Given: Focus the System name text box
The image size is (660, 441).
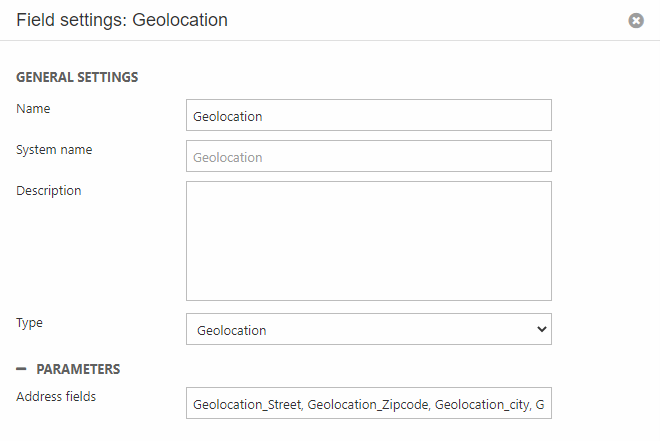Looking at the screenshot, I should pos(368,157).
